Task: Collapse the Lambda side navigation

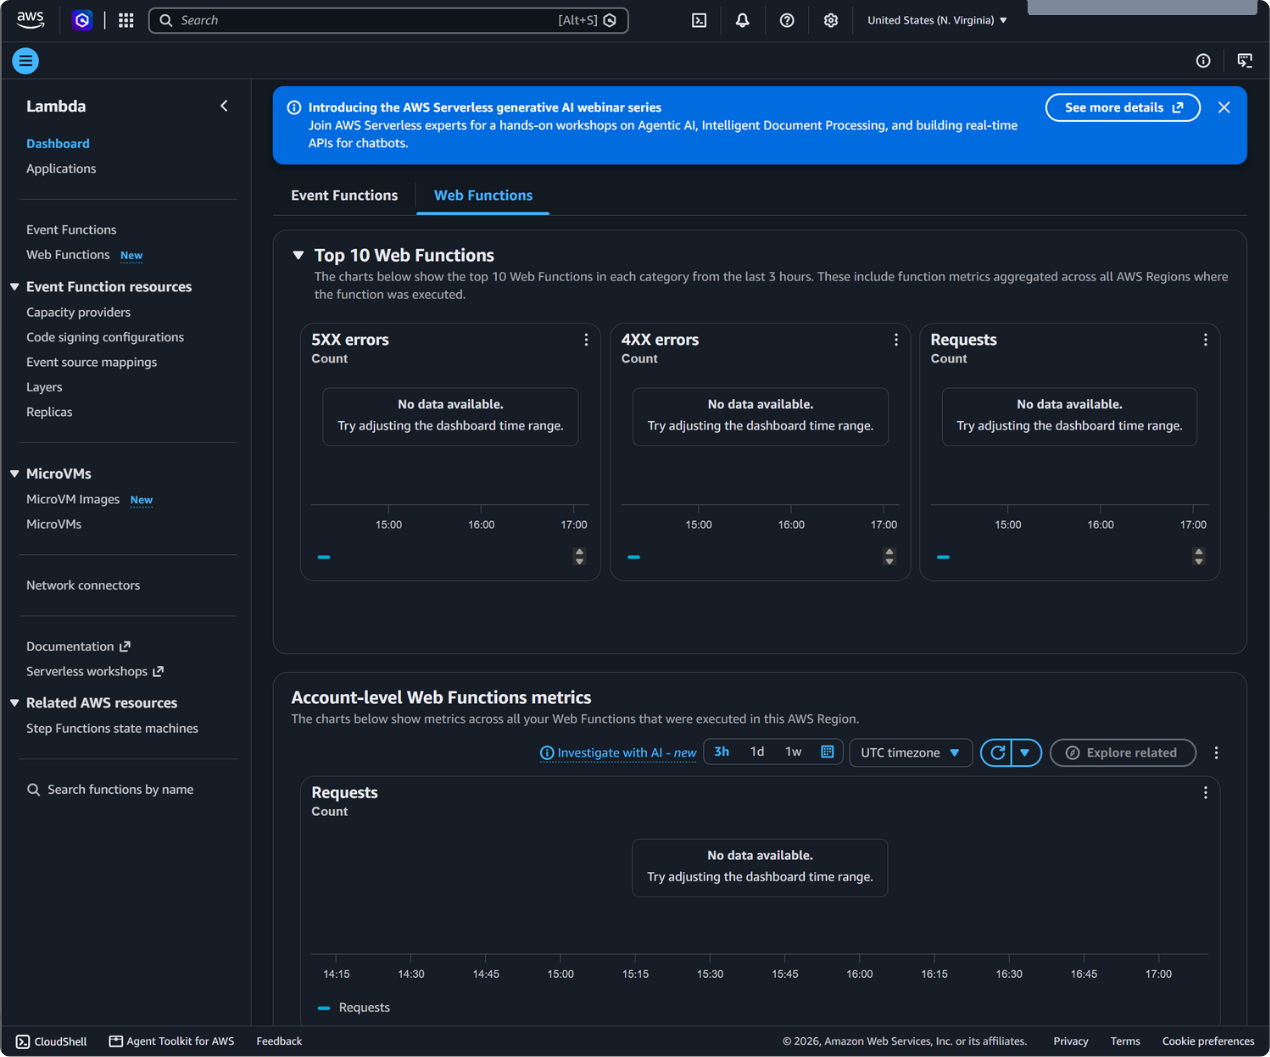Action: [x=224, y=106]
